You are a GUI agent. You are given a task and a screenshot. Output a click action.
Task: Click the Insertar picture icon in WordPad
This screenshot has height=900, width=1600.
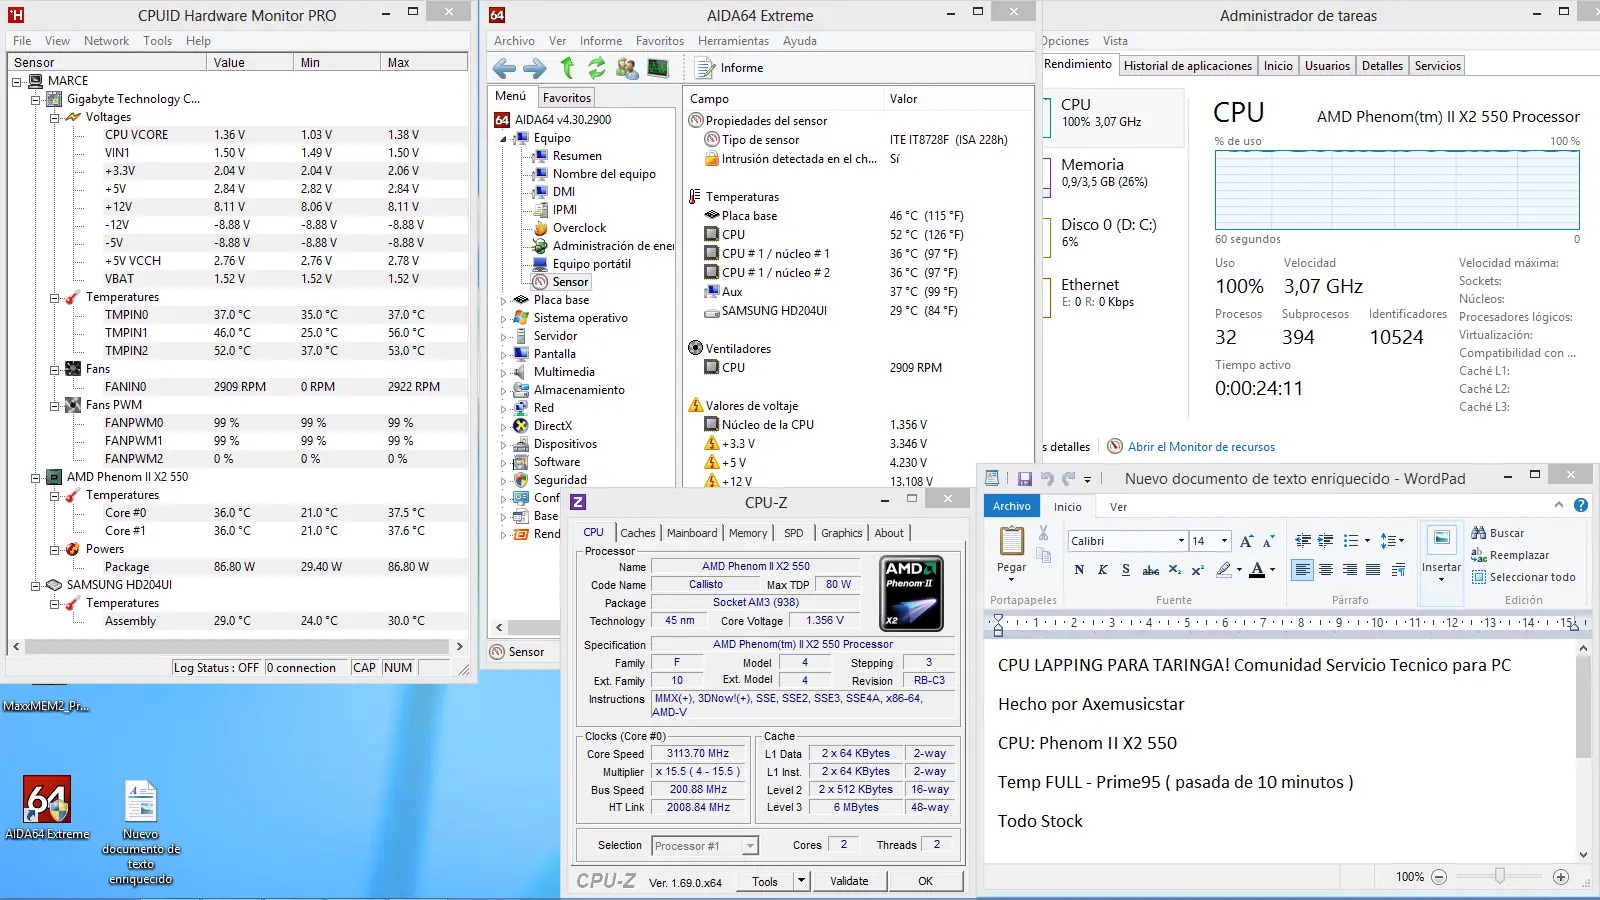pyautogui.click(x=1441, y=540)
